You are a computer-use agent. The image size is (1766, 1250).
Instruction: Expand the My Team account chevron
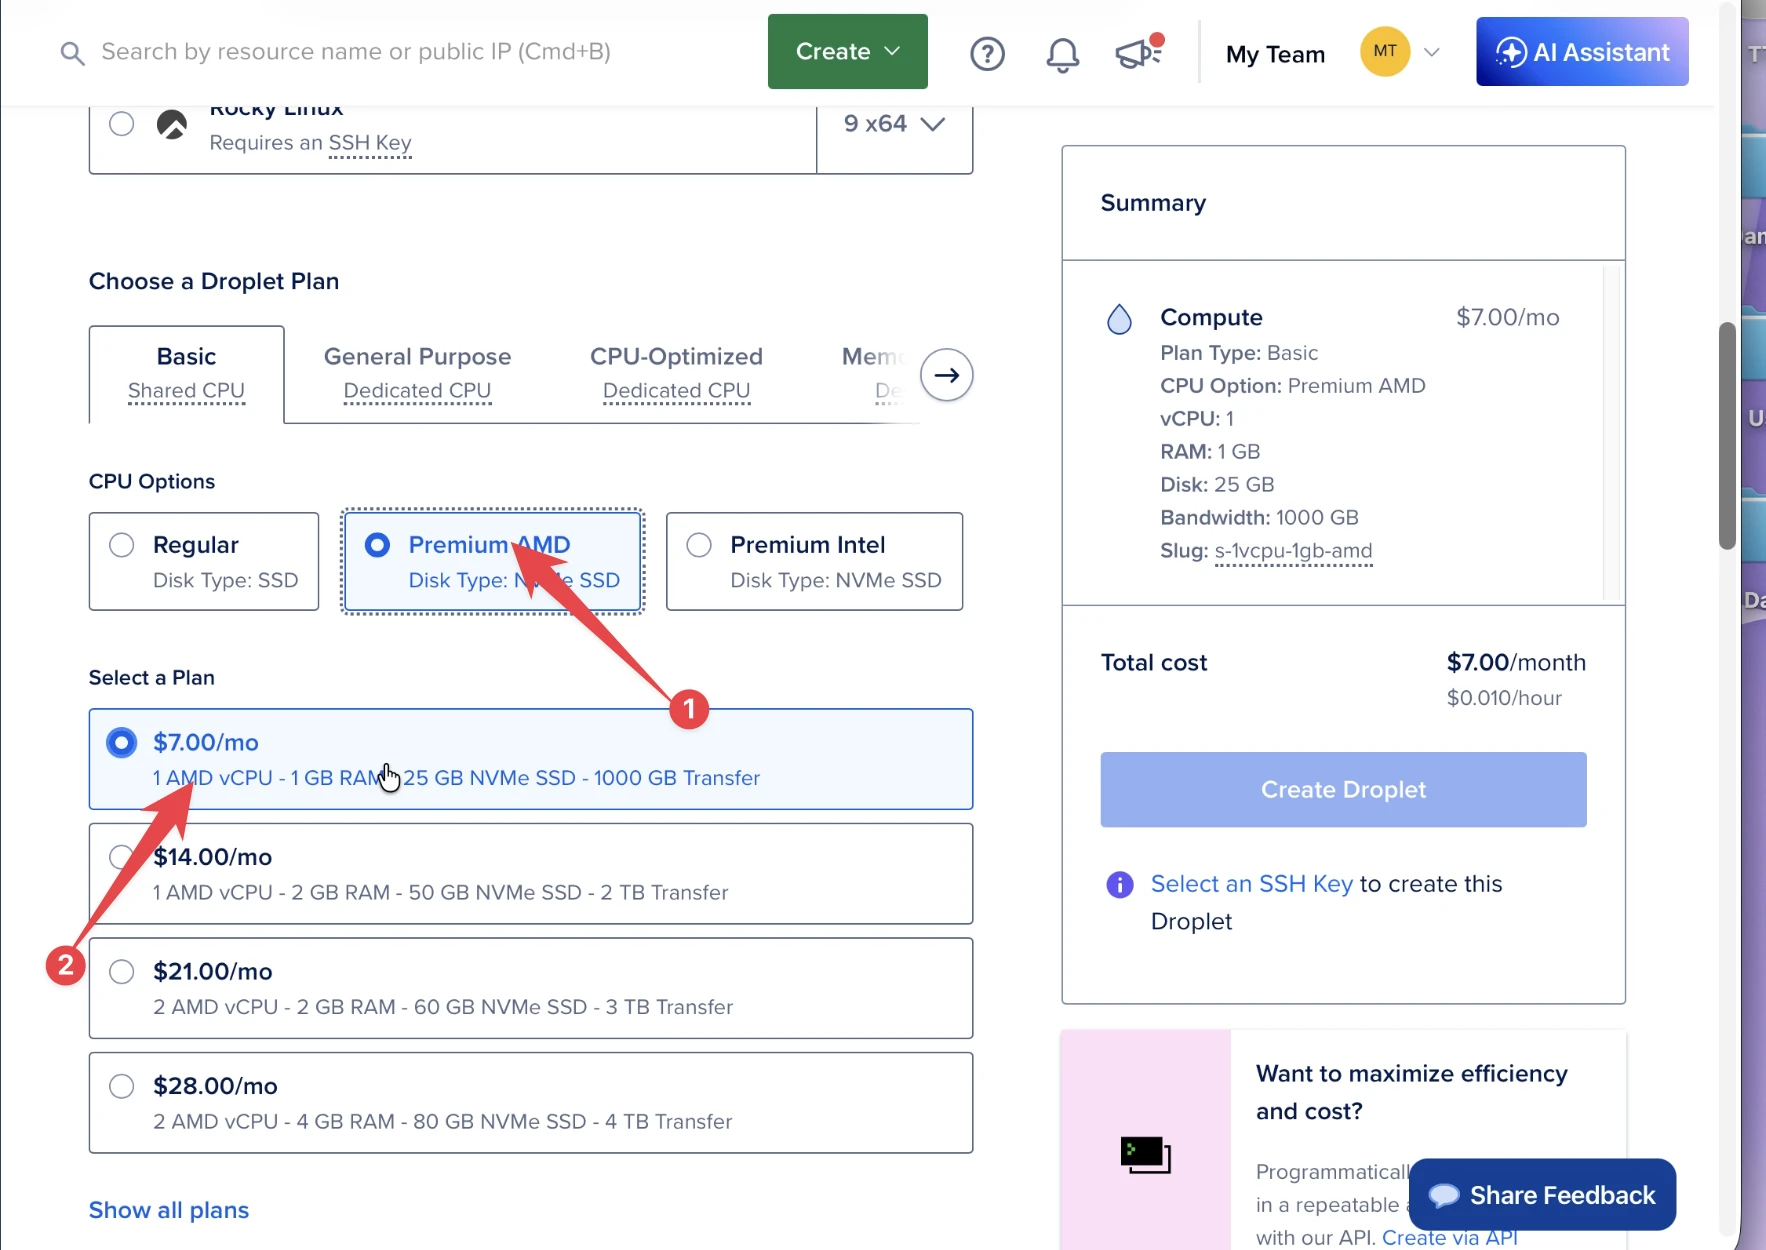[x=1432, y=53]
